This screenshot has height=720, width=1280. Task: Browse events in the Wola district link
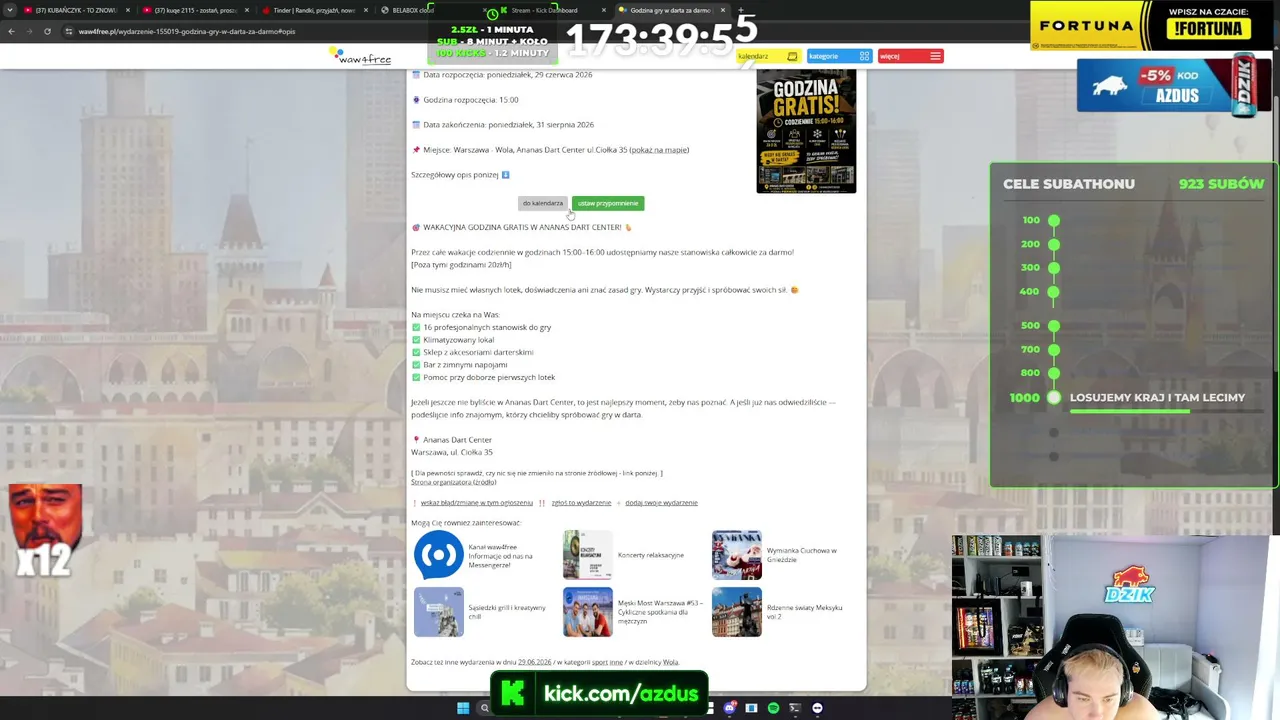(670, 662)
